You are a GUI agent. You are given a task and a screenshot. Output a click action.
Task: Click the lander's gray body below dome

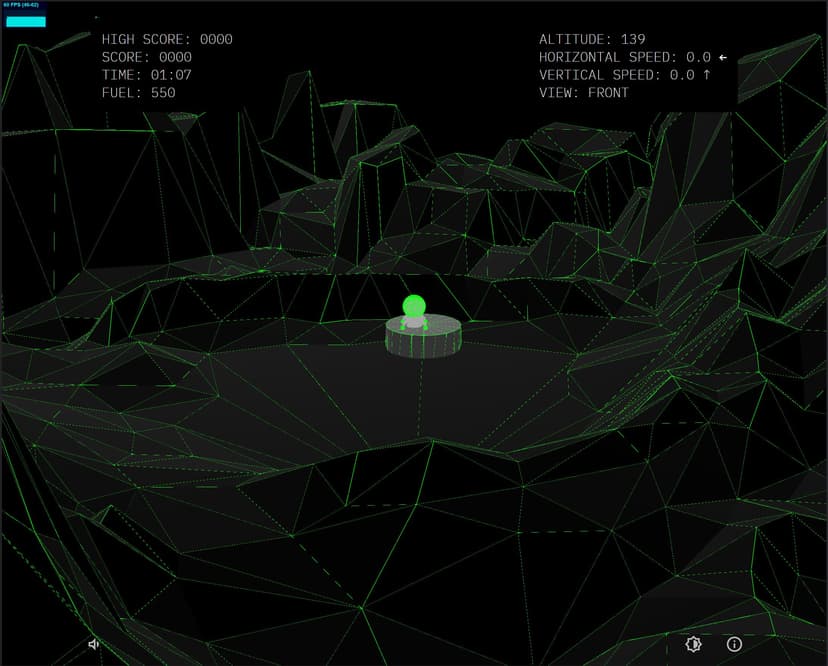413,323
